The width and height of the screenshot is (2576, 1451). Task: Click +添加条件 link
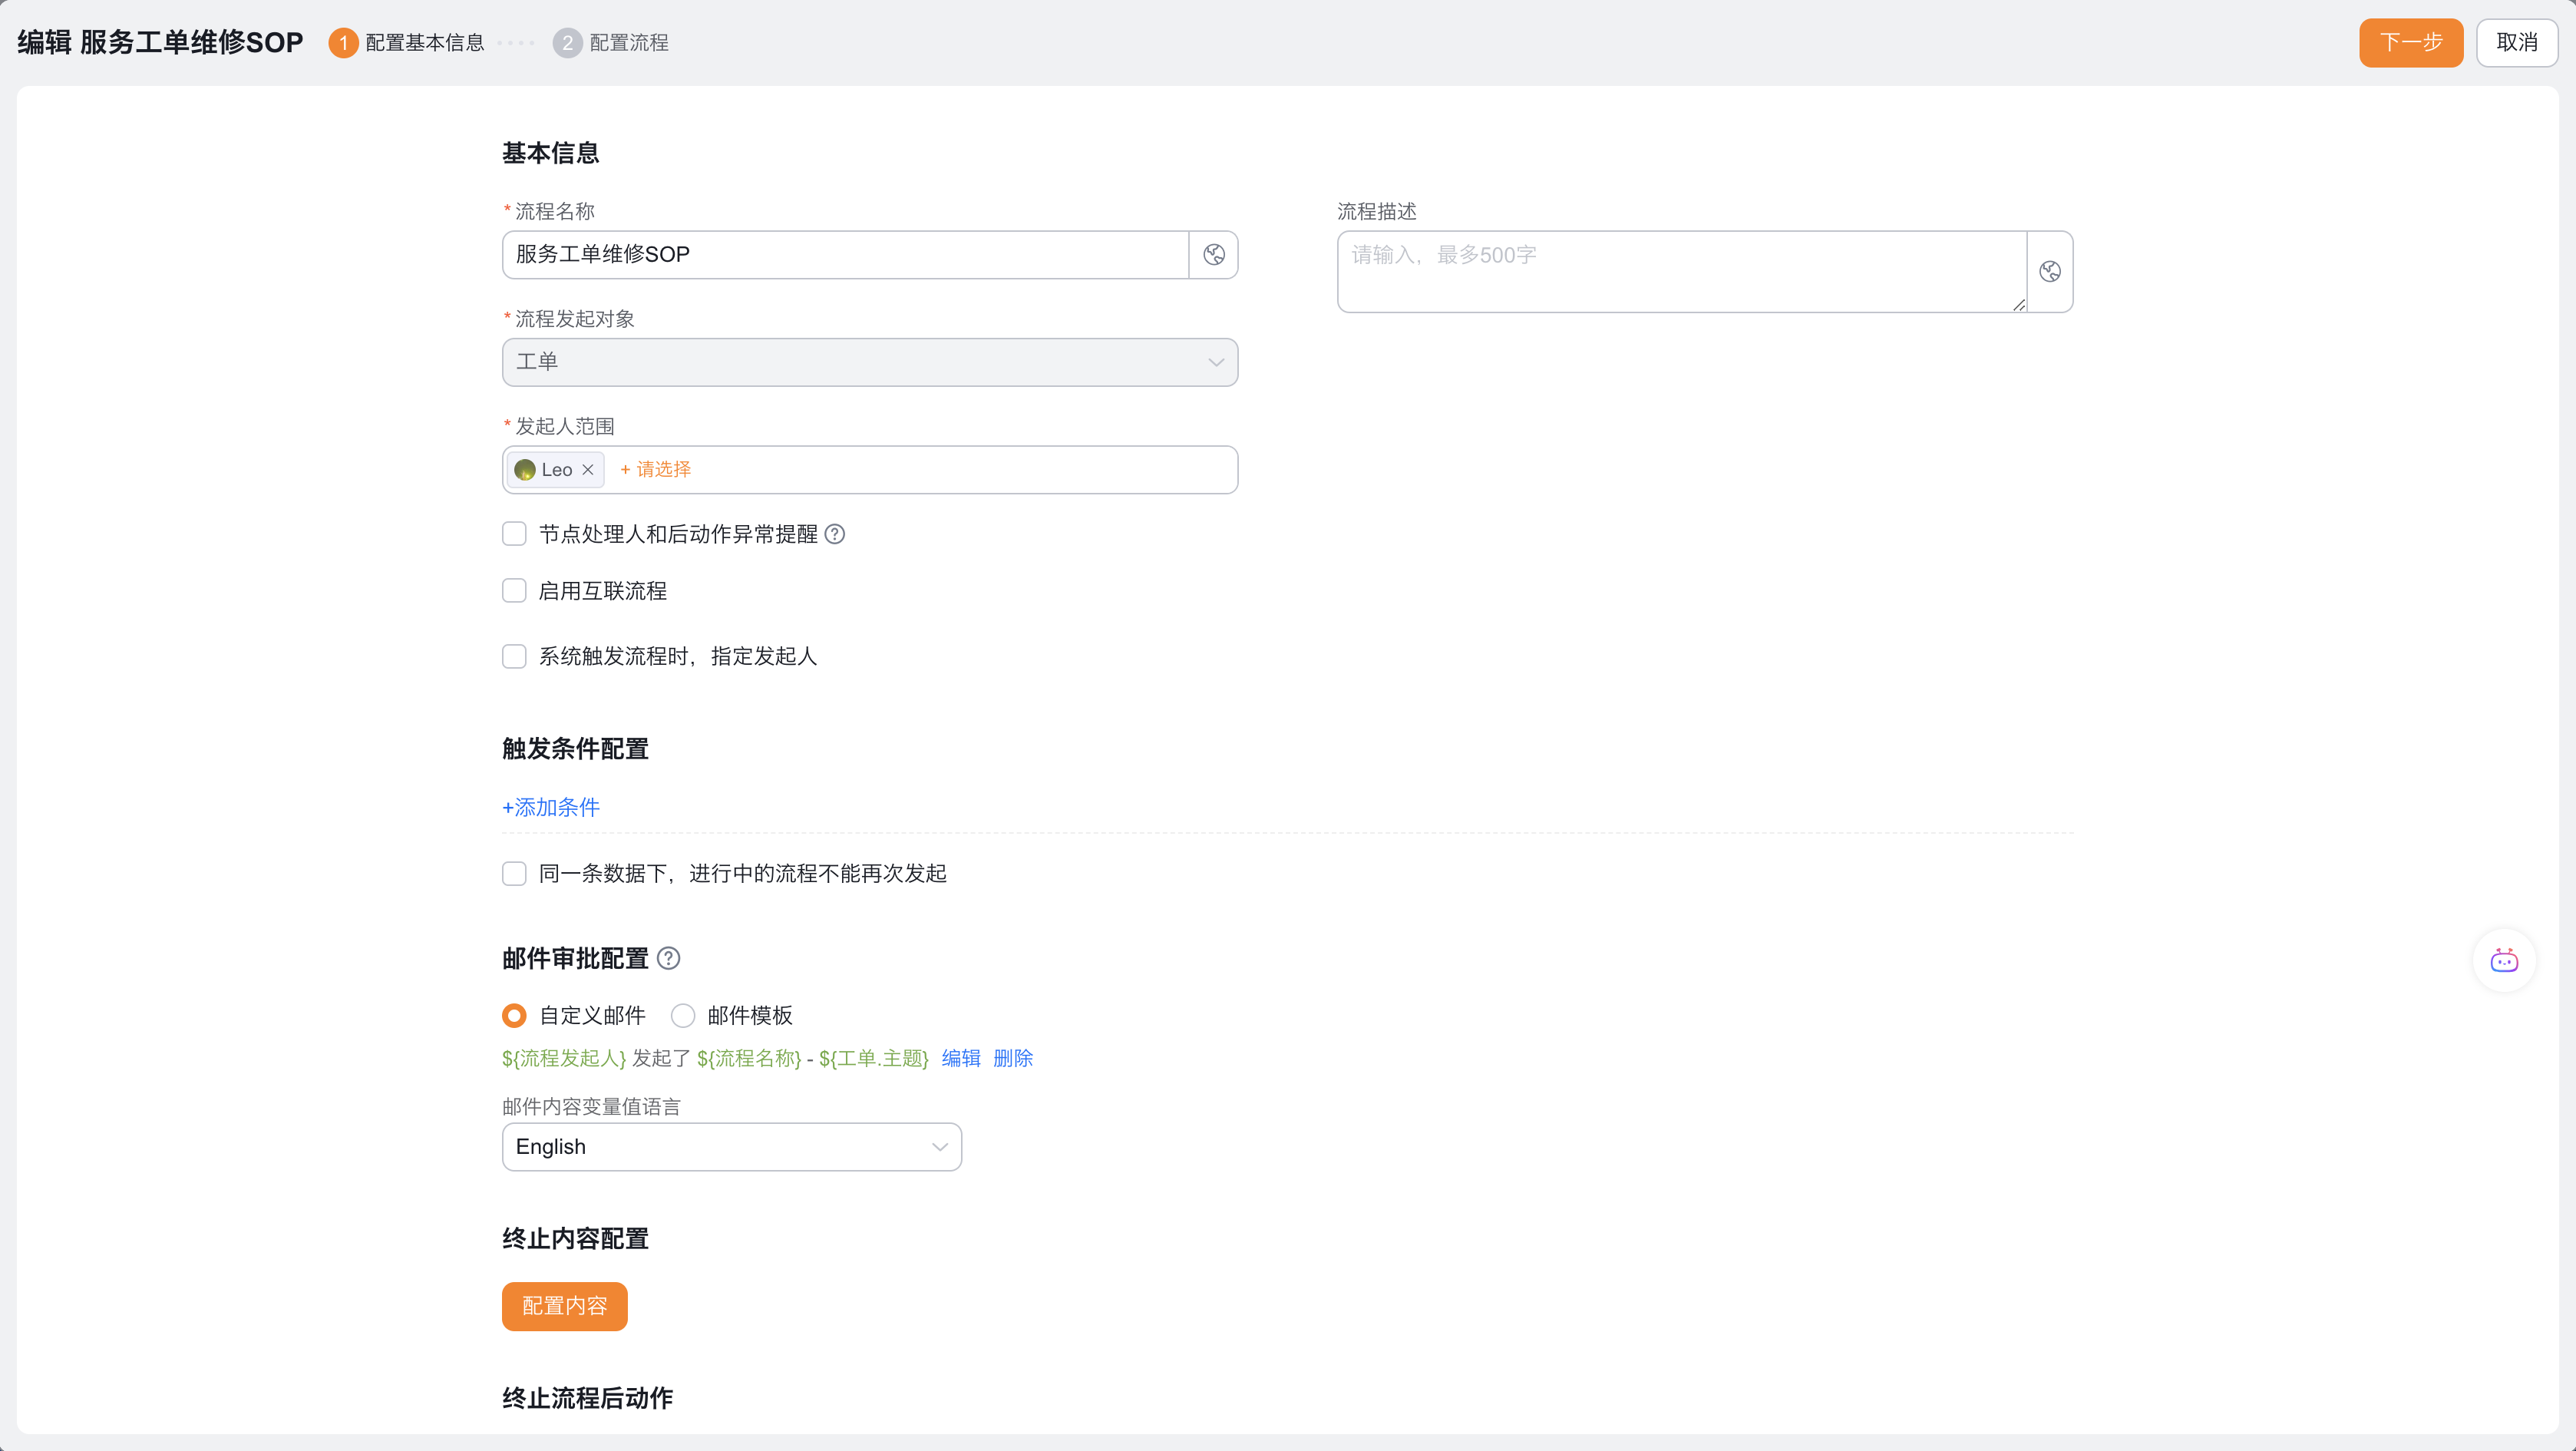pyautogui.click(x=551, y=807)
